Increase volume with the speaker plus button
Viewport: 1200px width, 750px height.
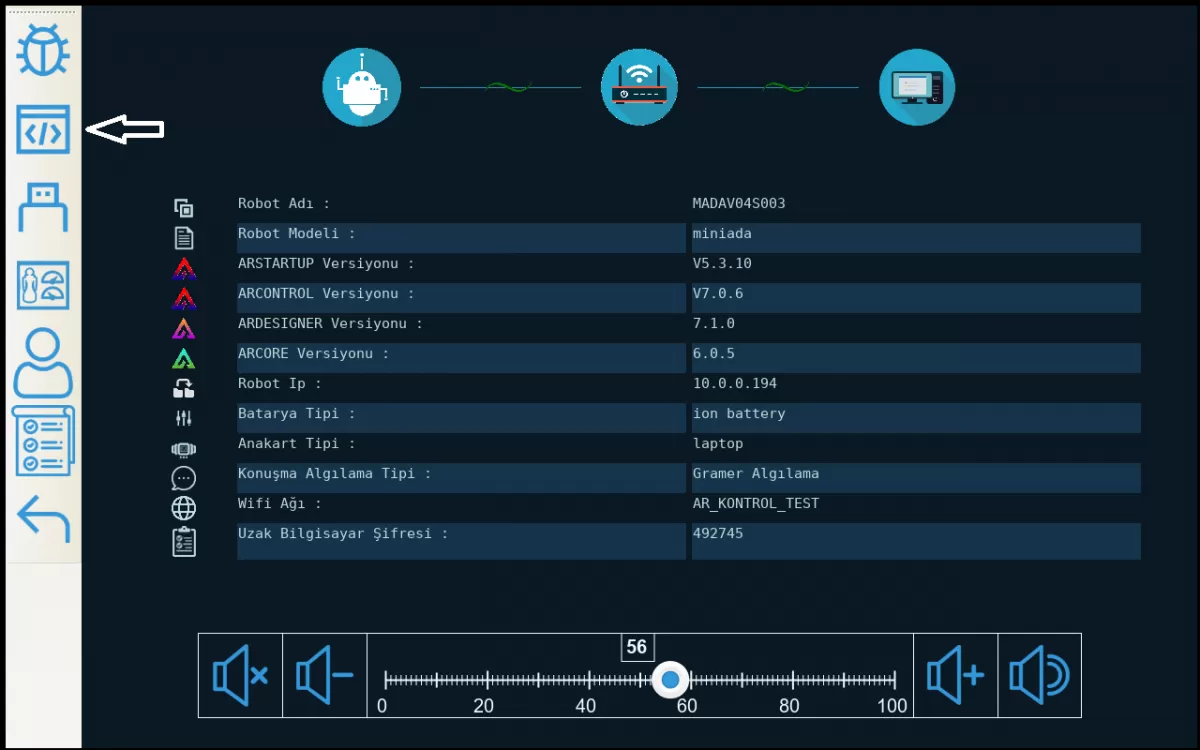pos(955,676)
